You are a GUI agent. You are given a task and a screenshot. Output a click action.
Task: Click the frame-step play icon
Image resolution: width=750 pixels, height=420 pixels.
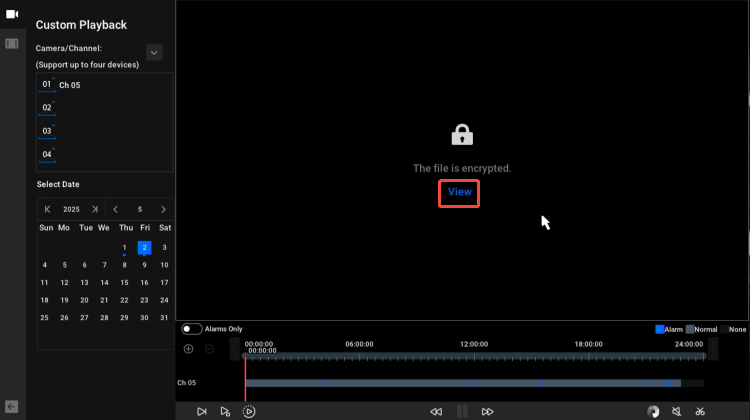click(x=202, y=411)
